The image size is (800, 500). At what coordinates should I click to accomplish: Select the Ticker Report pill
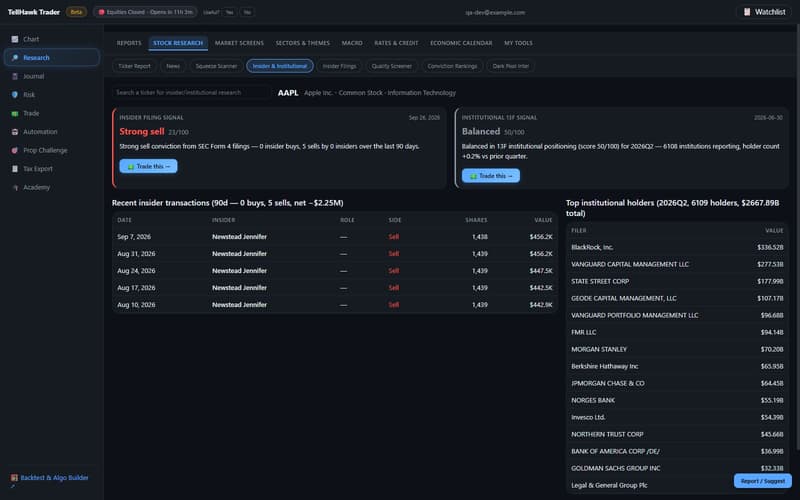click(x=135, y=66)
